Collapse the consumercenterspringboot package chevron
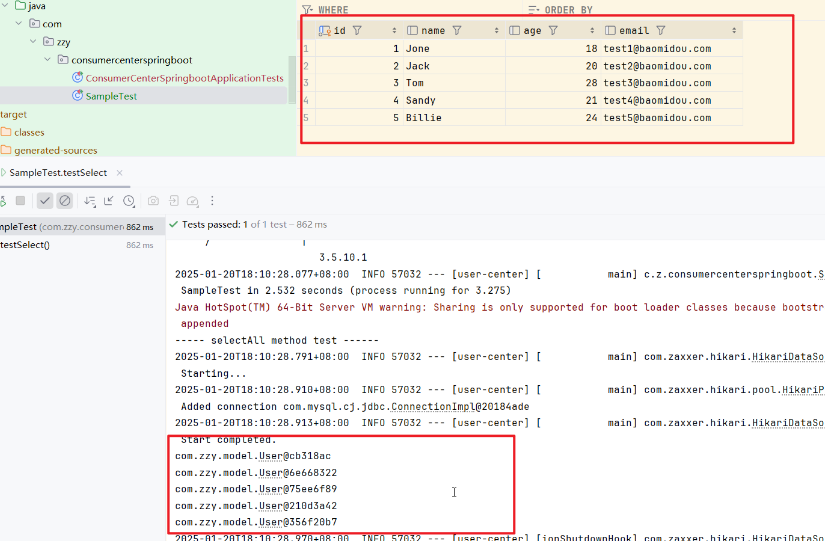The height and width of the screenshot is (547, 825). pyautogui.click(x=47, y=59)
